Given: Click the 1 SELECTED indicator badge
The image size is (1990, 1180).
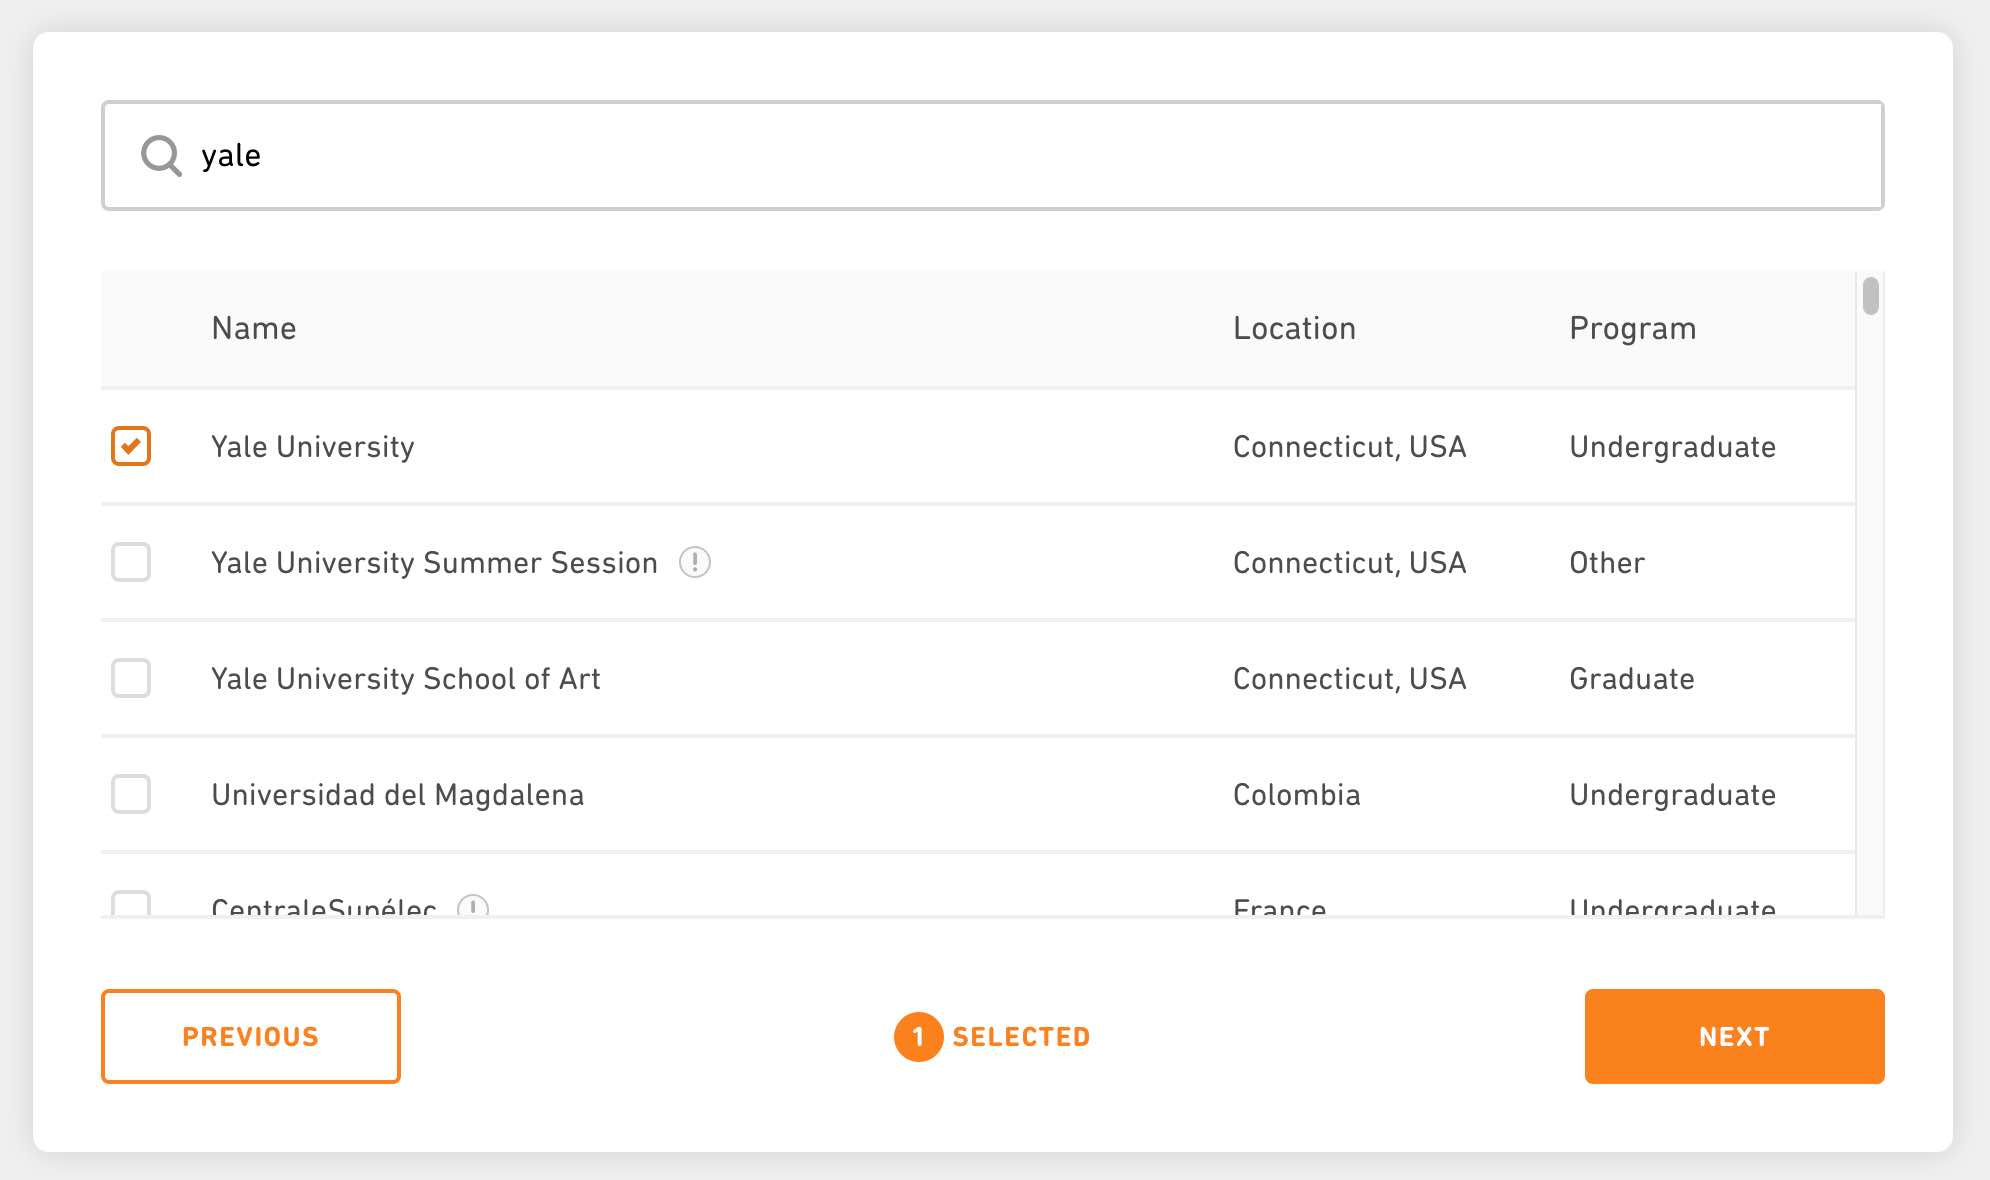Looking at the screenshot, I should point(993,1037).
